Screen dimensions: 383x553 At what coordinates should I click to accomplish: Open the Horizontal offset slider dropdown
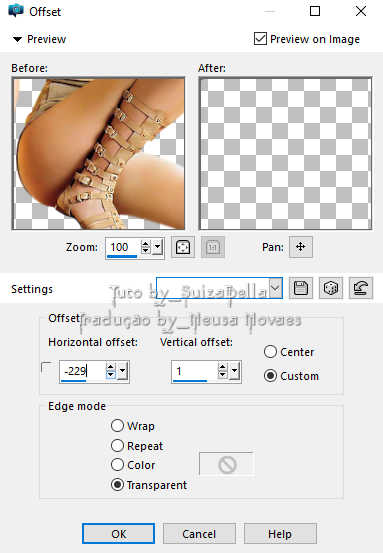(x=122, y=371)
